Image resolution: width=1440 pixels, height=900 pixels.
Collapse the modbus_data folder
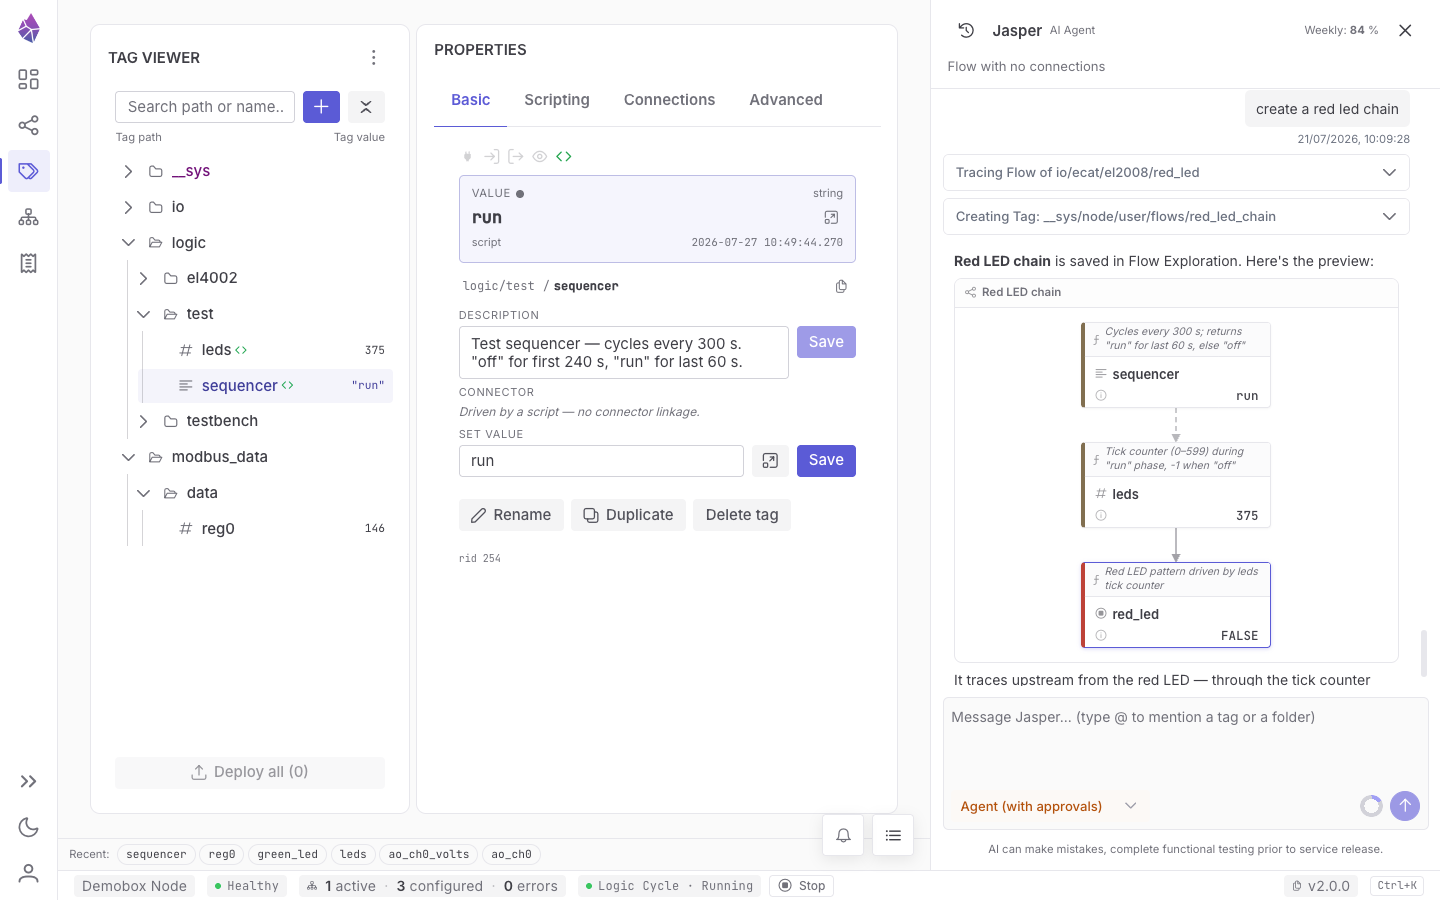coord(128,457)
